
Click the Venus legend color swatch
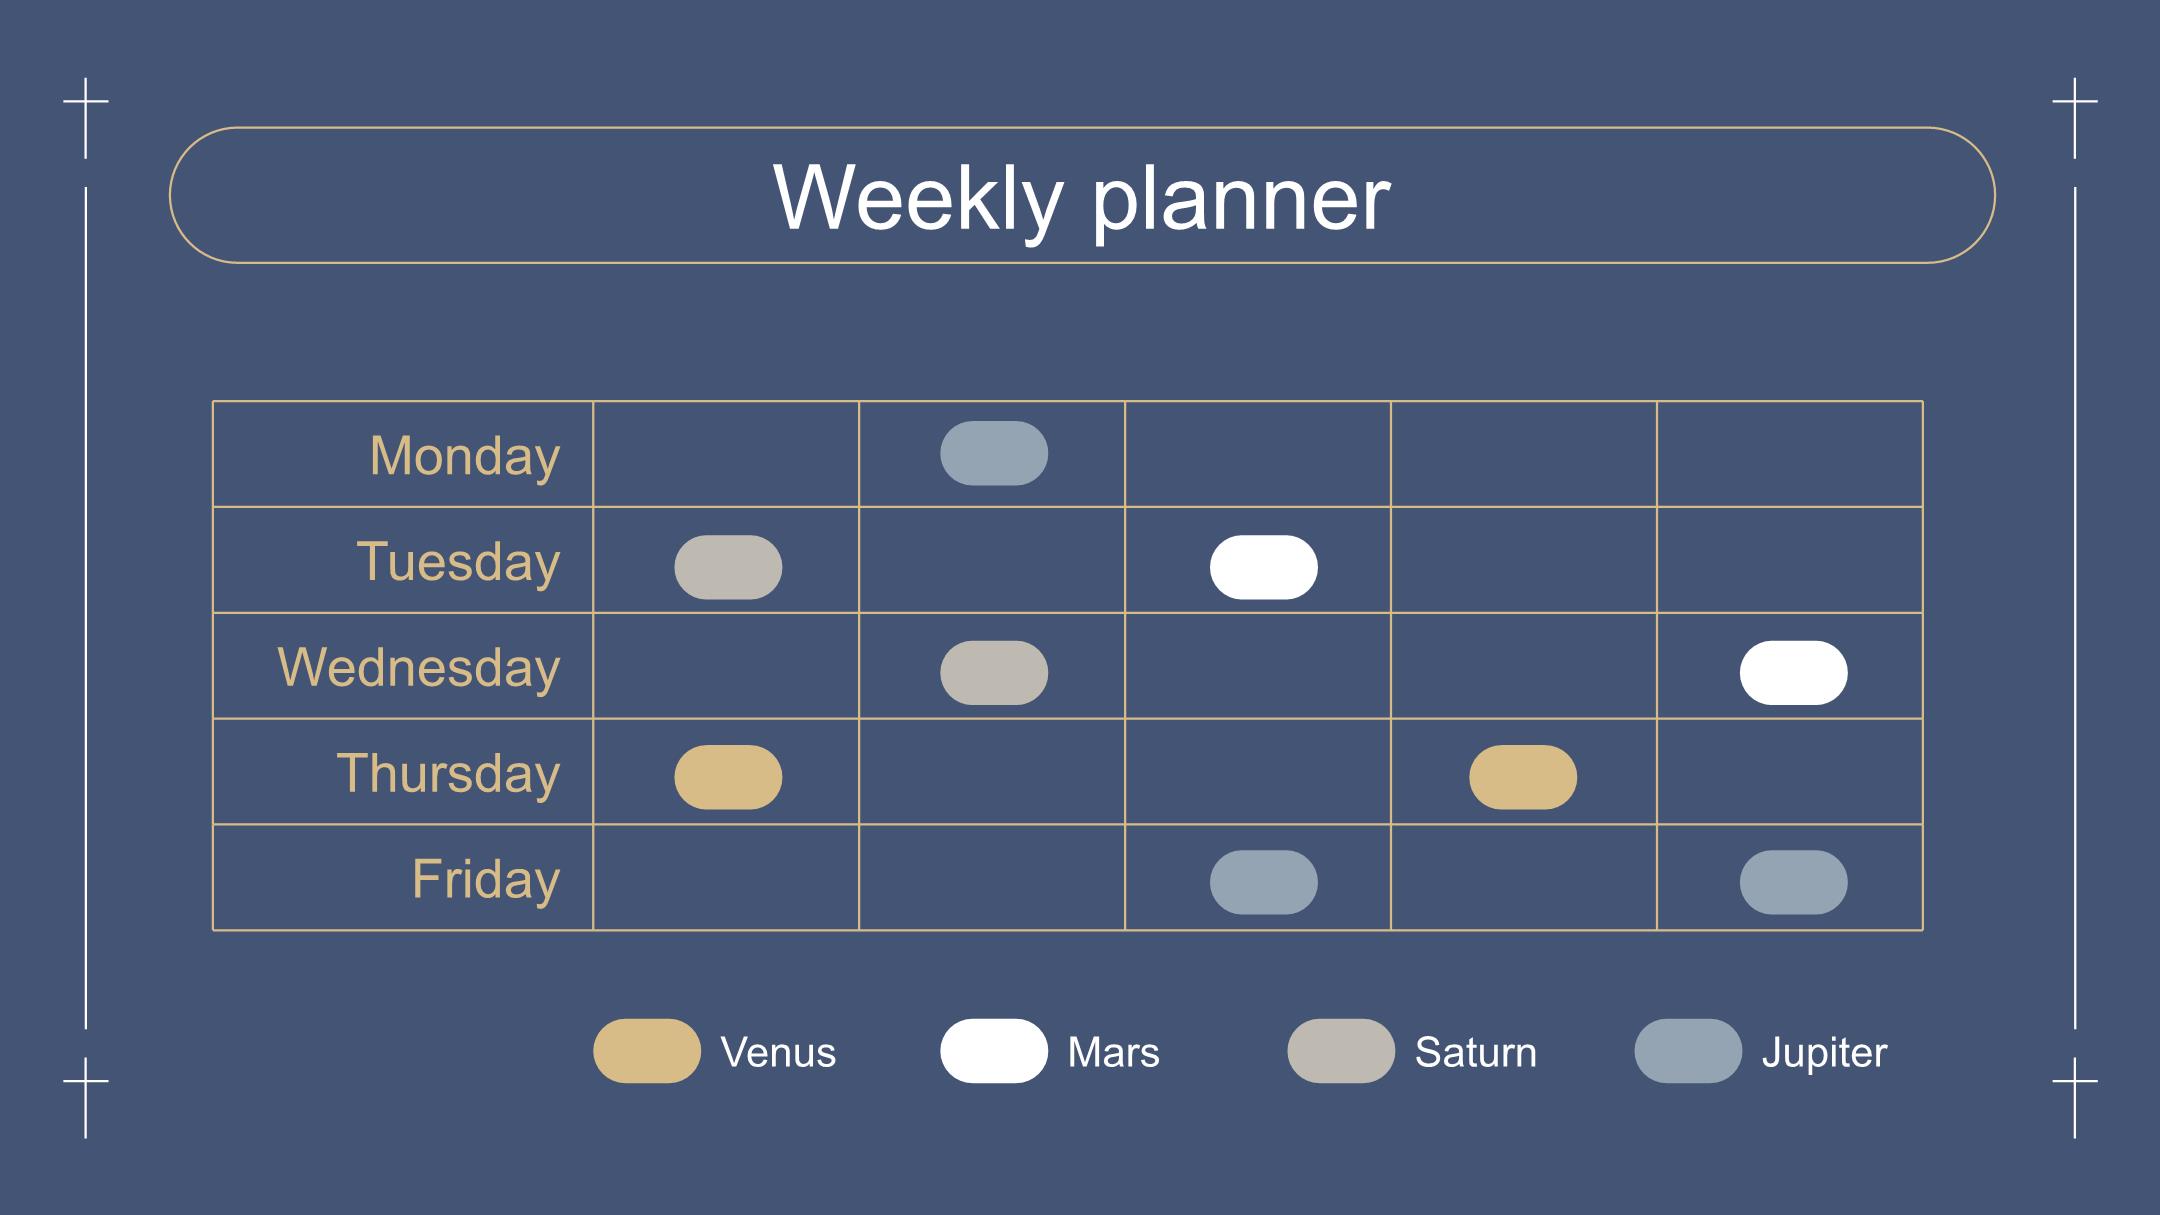click(647, 1051)
